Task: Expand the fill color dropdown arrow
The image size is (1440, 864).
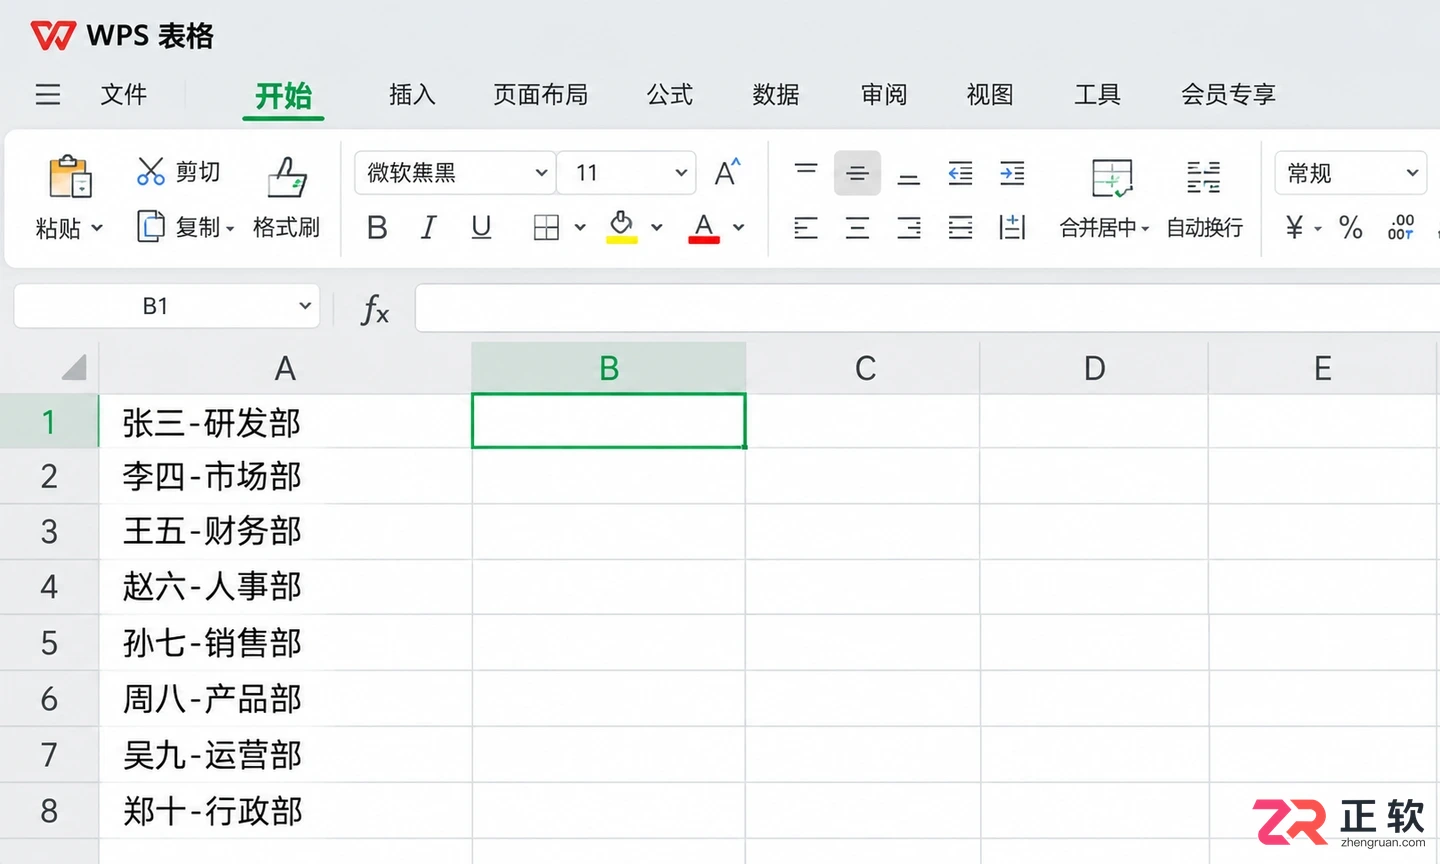Action: 657,228
